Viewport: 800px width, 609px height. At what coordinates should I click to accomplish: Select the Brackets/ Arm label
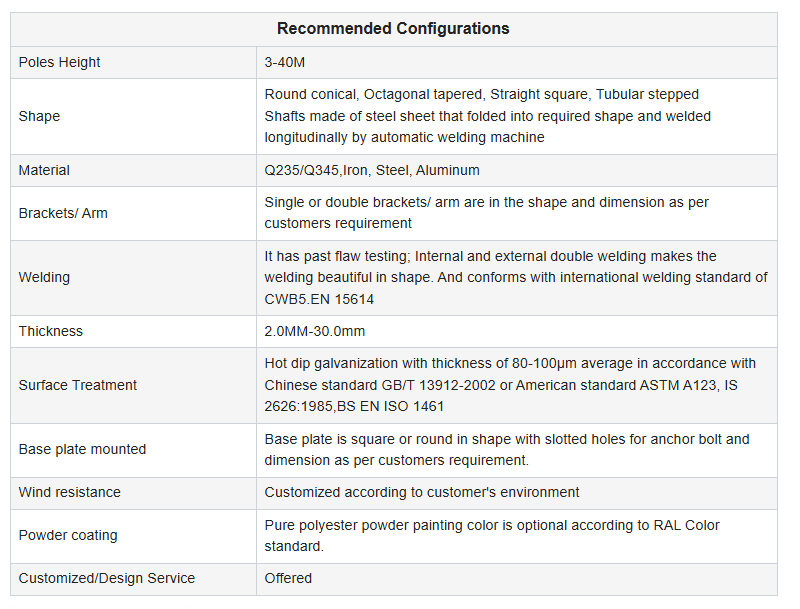coord(63,213)
